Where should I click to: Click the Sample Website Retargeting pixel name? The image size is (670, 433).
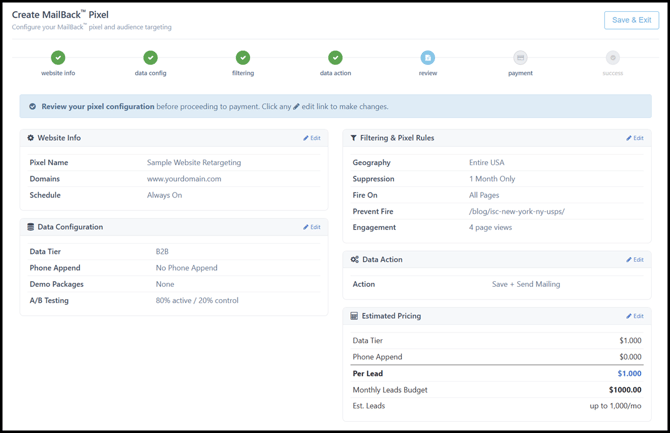coord(194,162)
